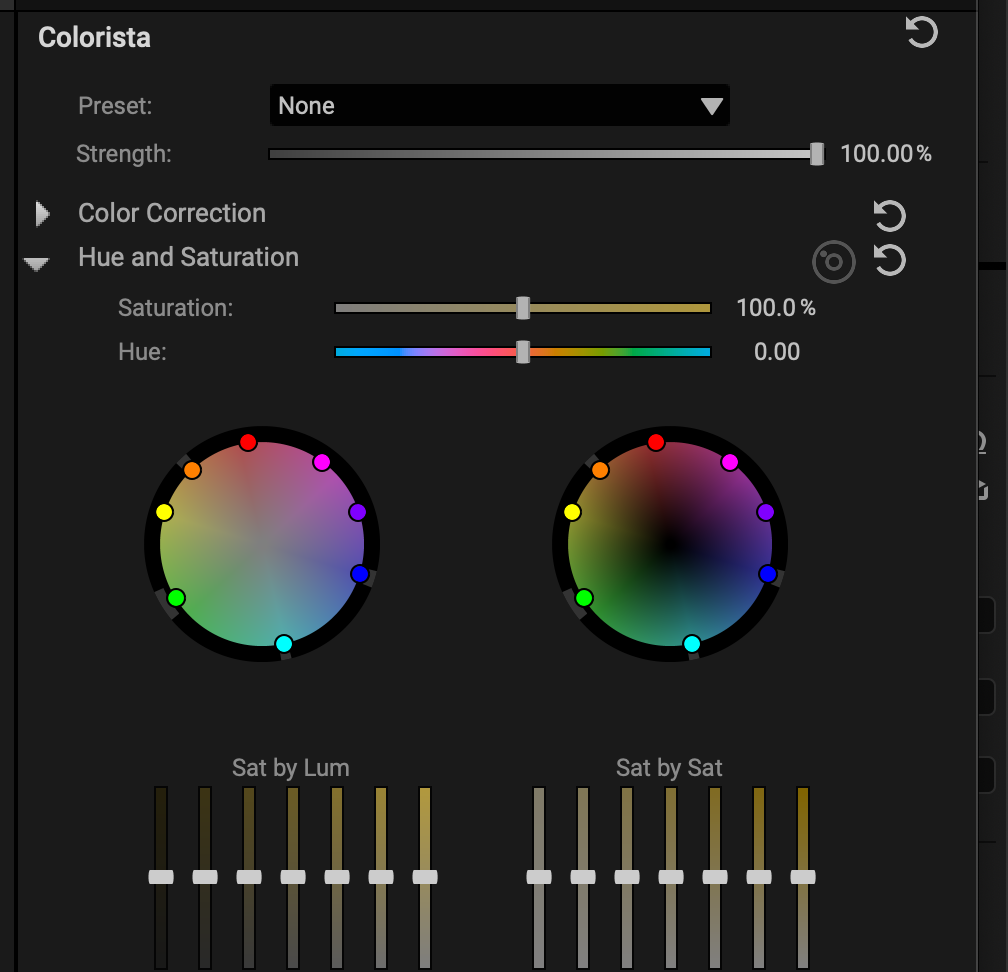Image resolution: width=1008 pixels, height=972 pixels.
Task: Click the Strength value 100.00 field
Action: (x=876, y=154)
